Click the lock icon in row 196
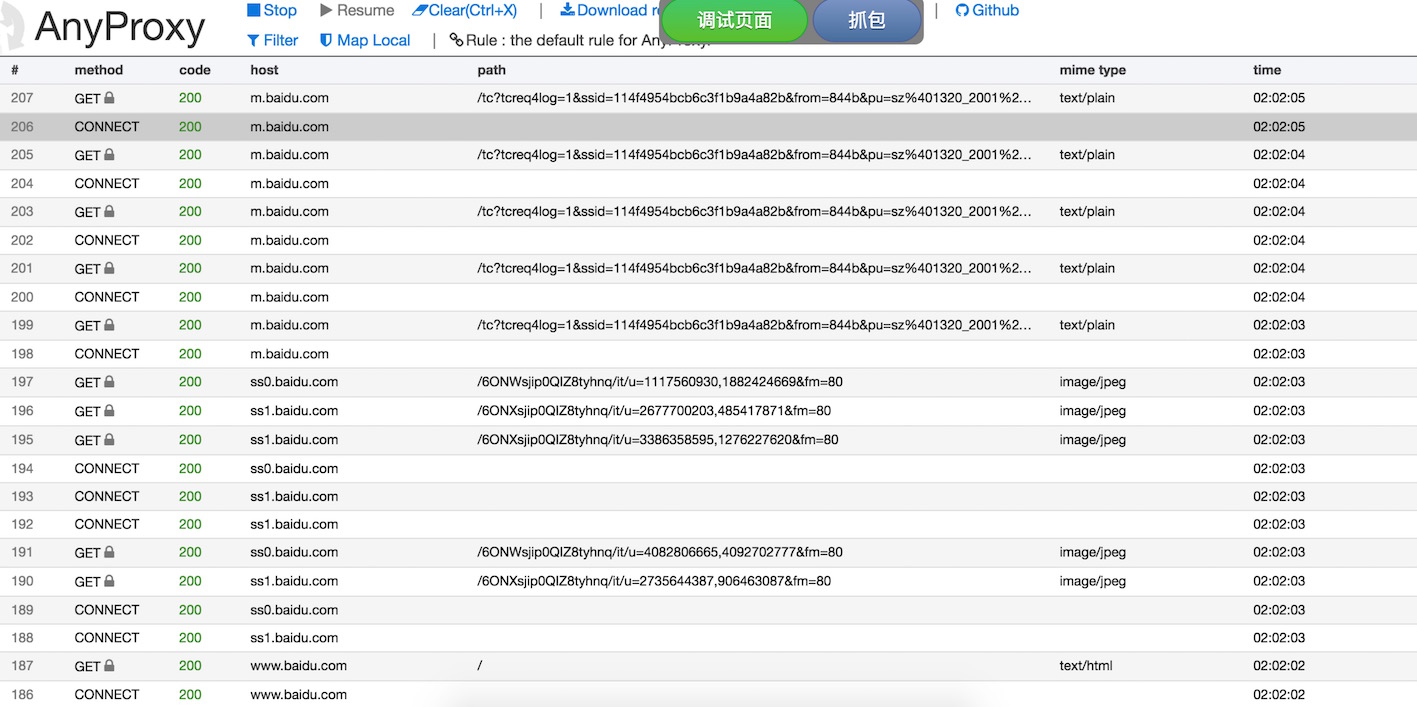Screen dimensions: 1417x707 110,411
